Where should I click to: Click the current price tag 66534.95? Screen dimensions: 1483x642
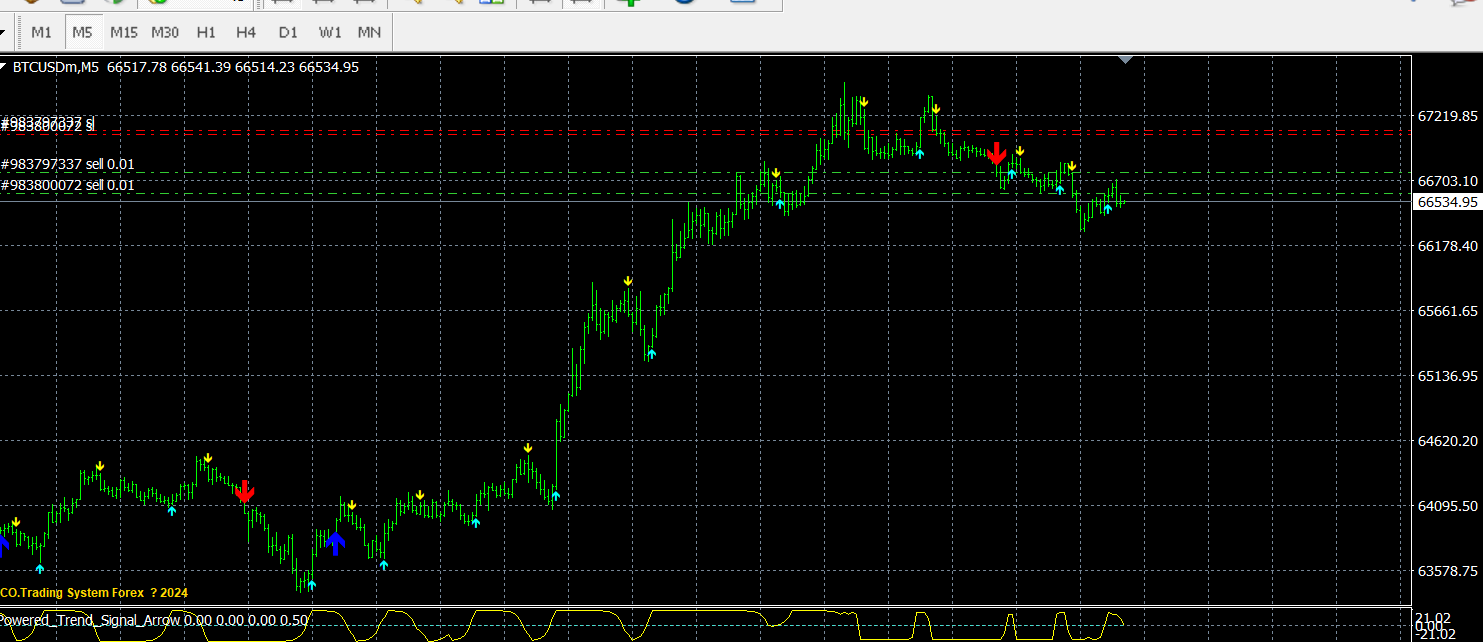(x=1447, y=202)
